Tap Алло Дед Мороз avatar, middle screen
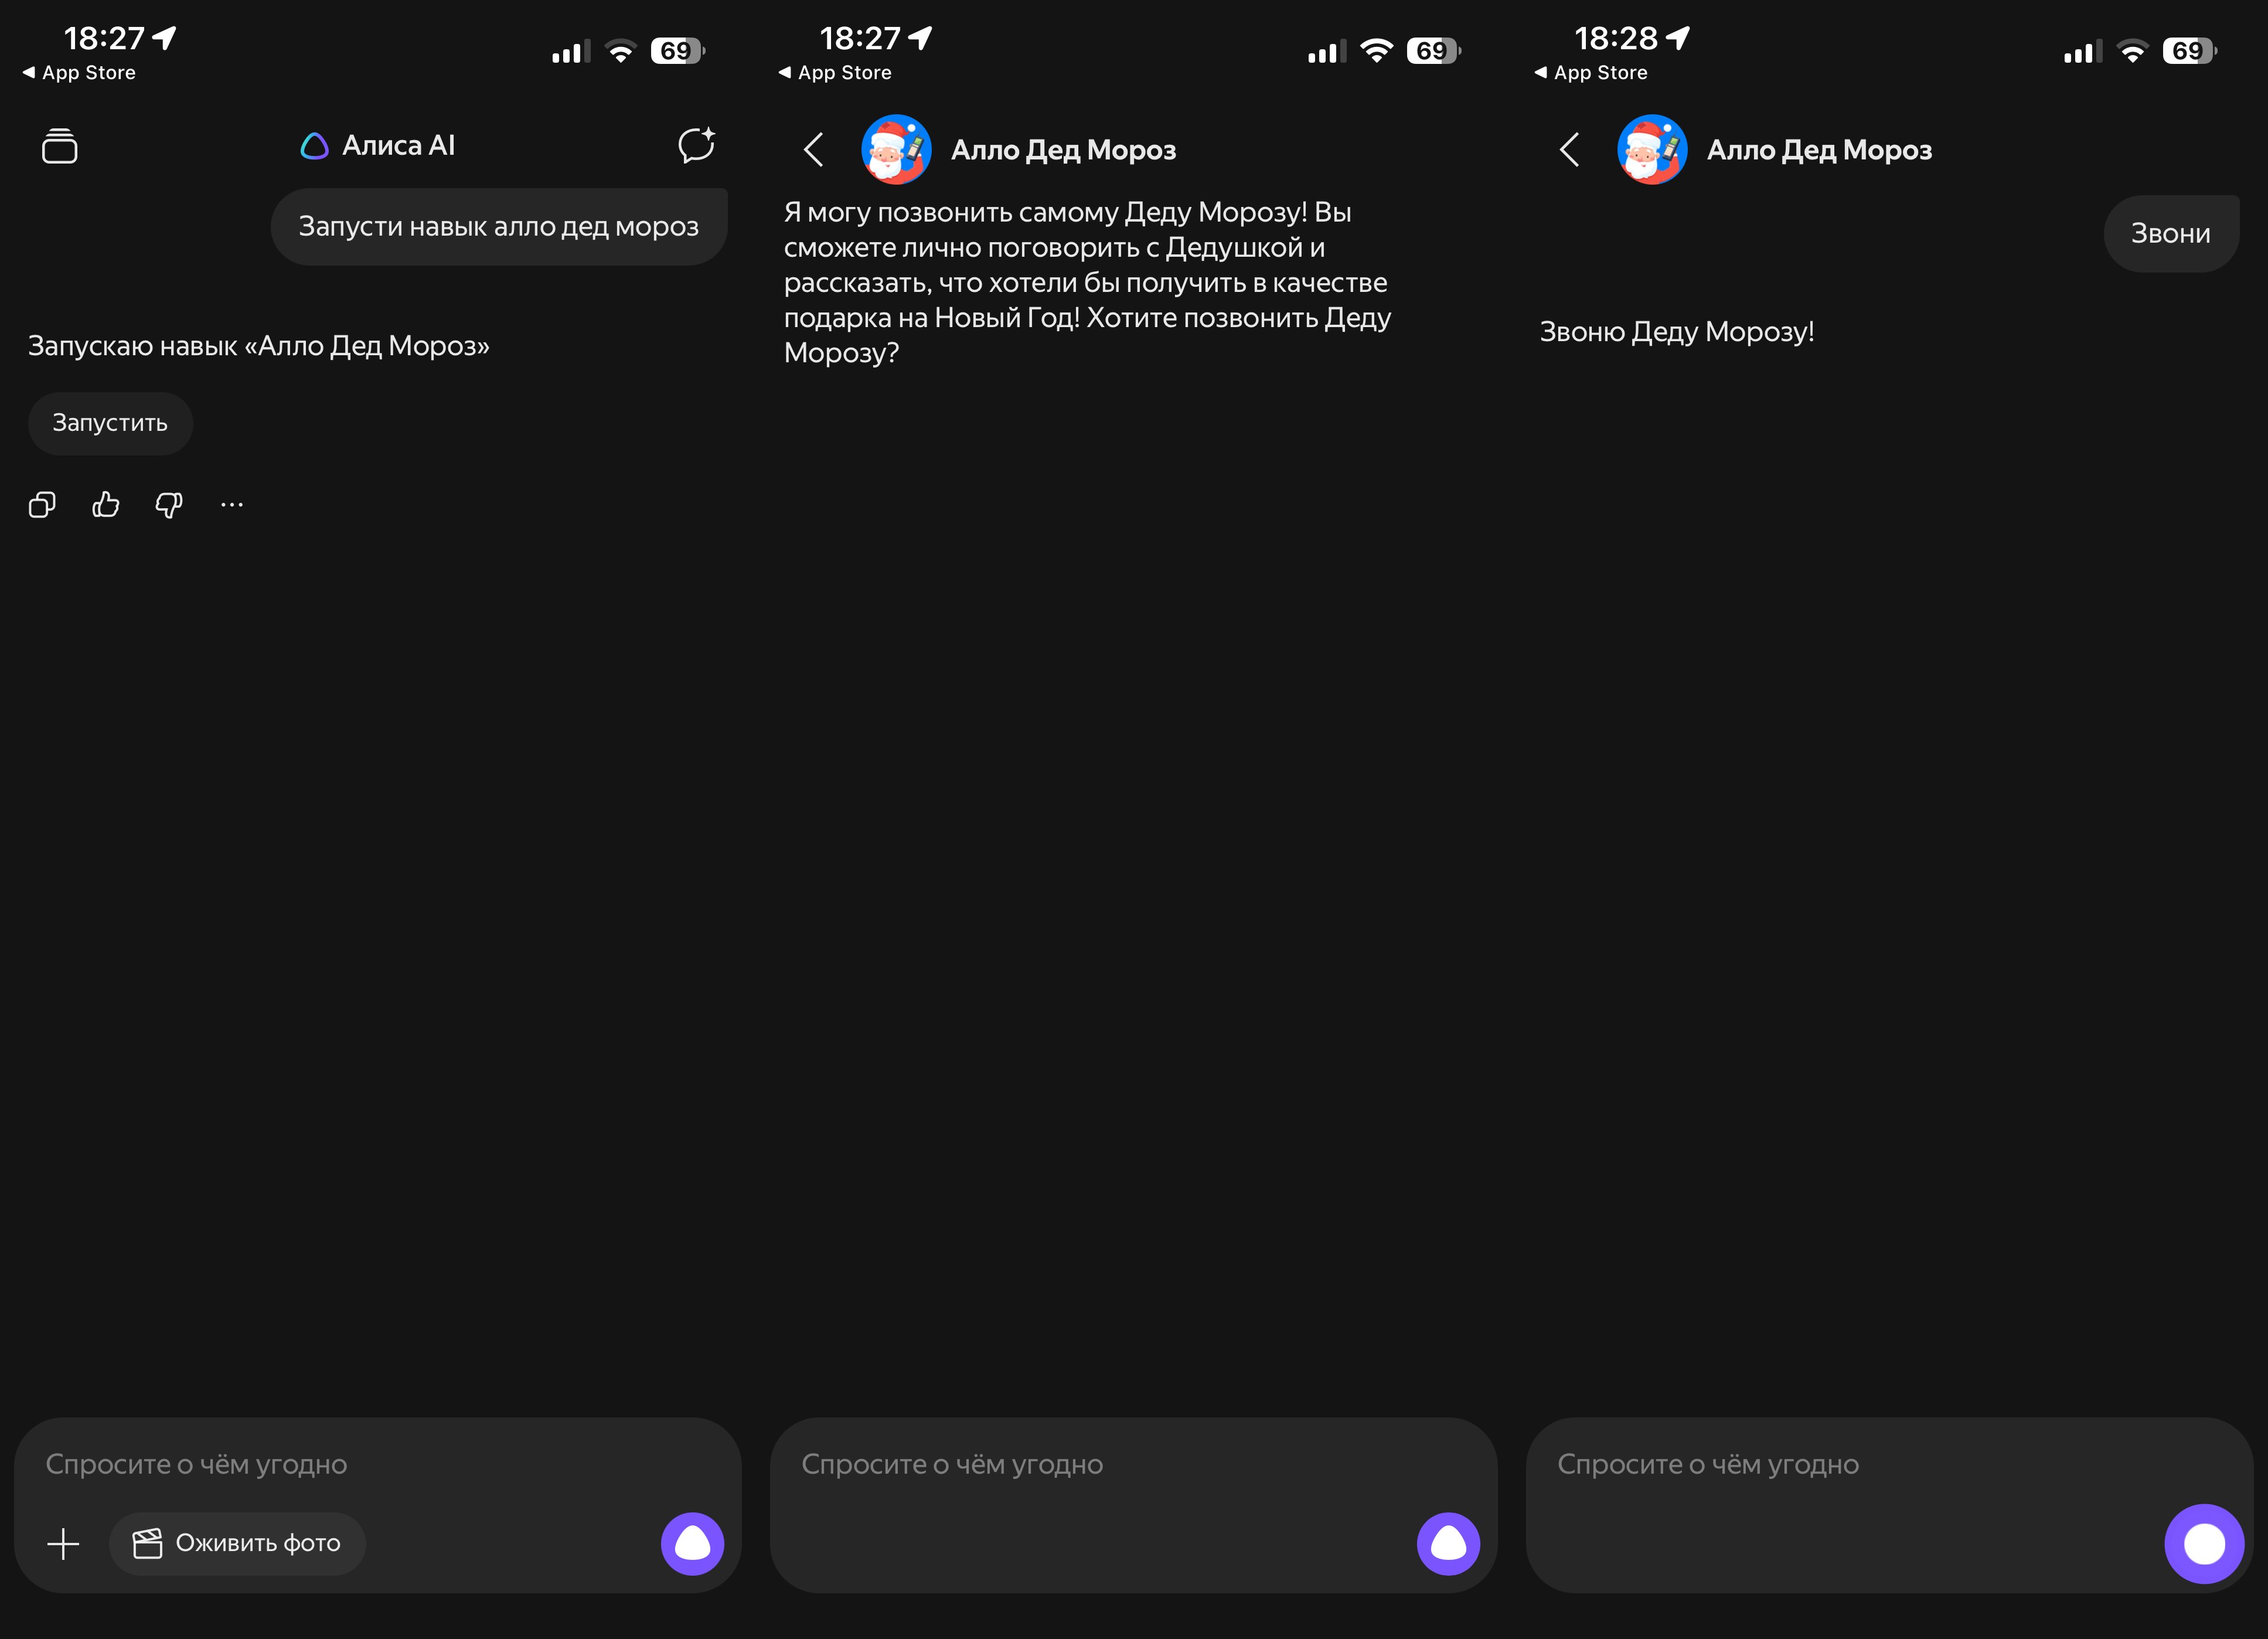This screenshot has height=1639, width=2268. 896,150
